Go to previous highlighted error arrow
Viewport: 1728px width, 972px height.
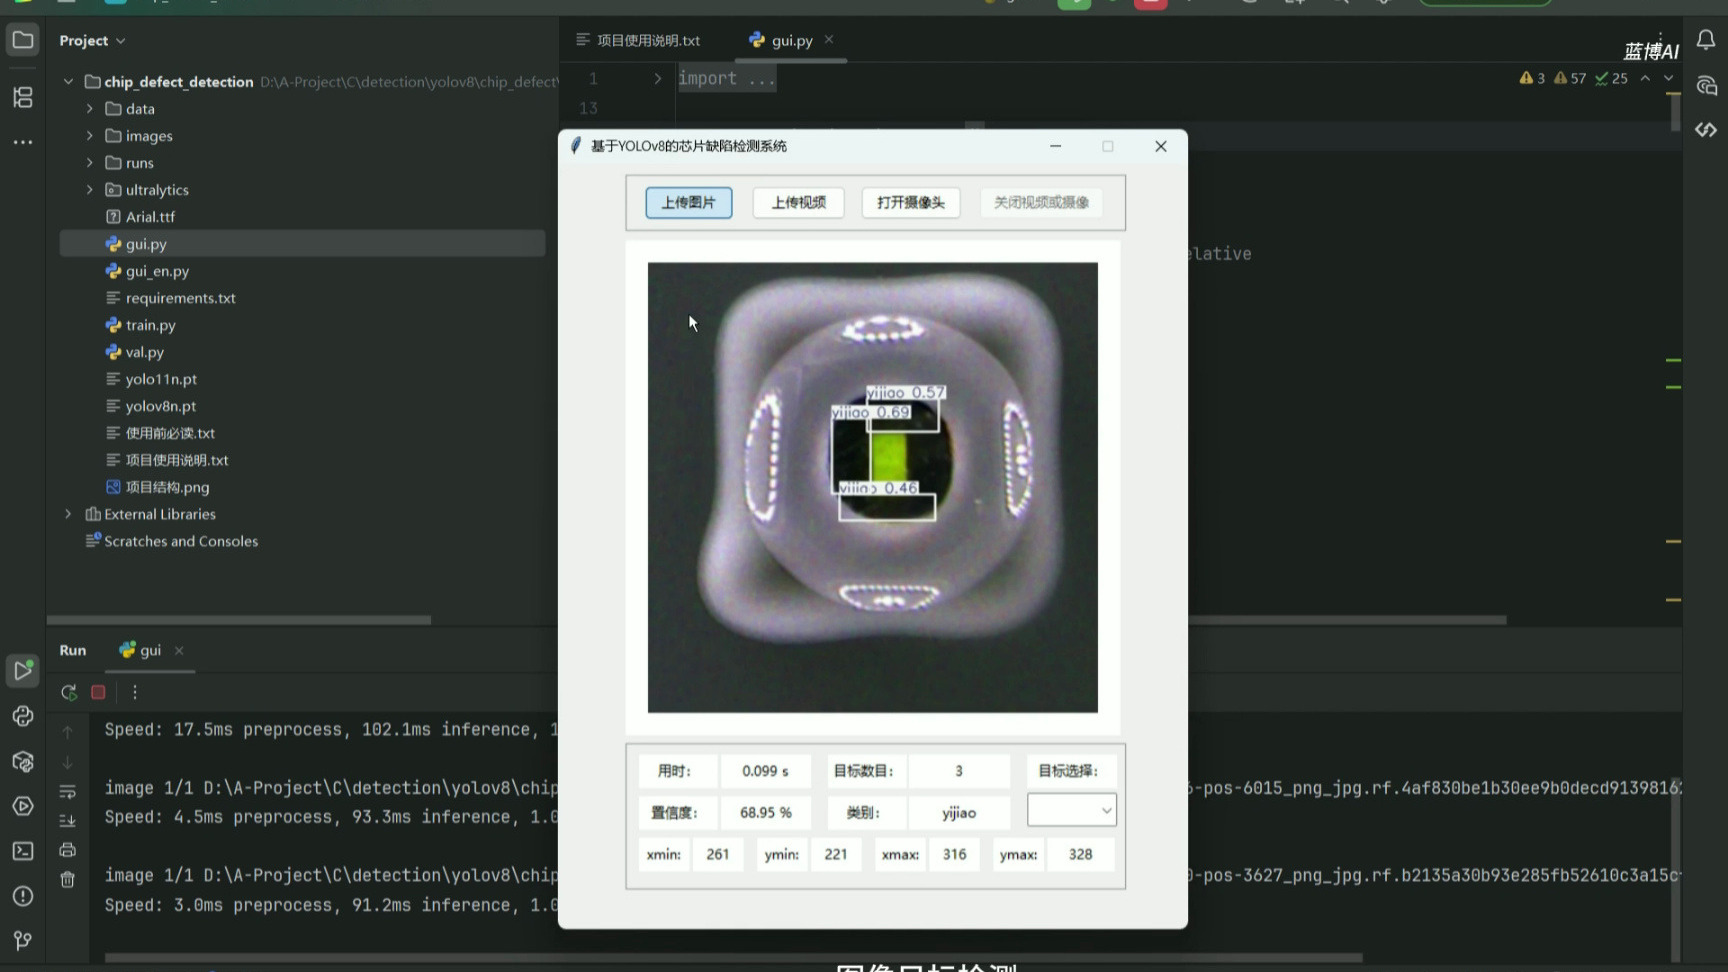(x=1645, y=78)
